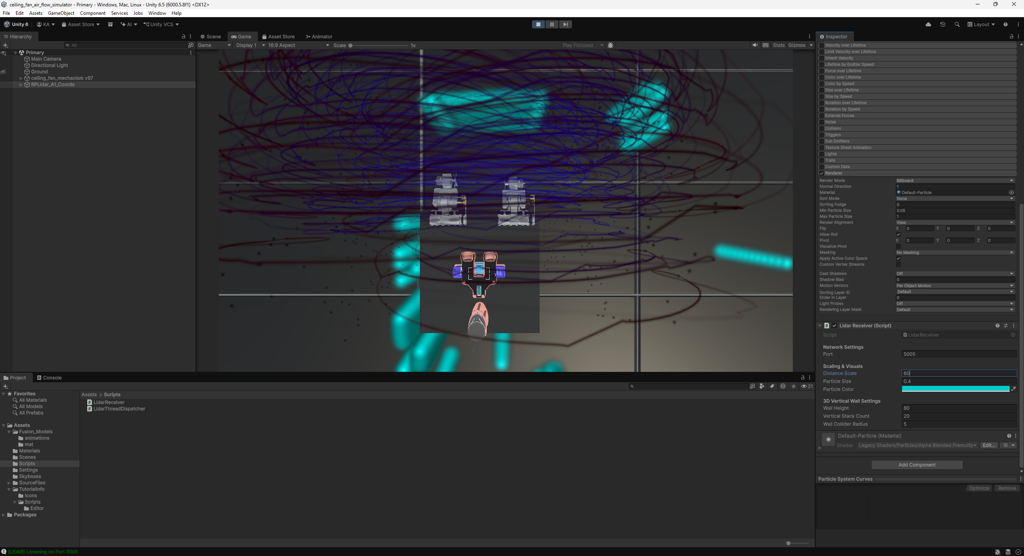Click the global search magnifier icon
The width and height of the screenshot is (1024, 556).
point(957,24)
